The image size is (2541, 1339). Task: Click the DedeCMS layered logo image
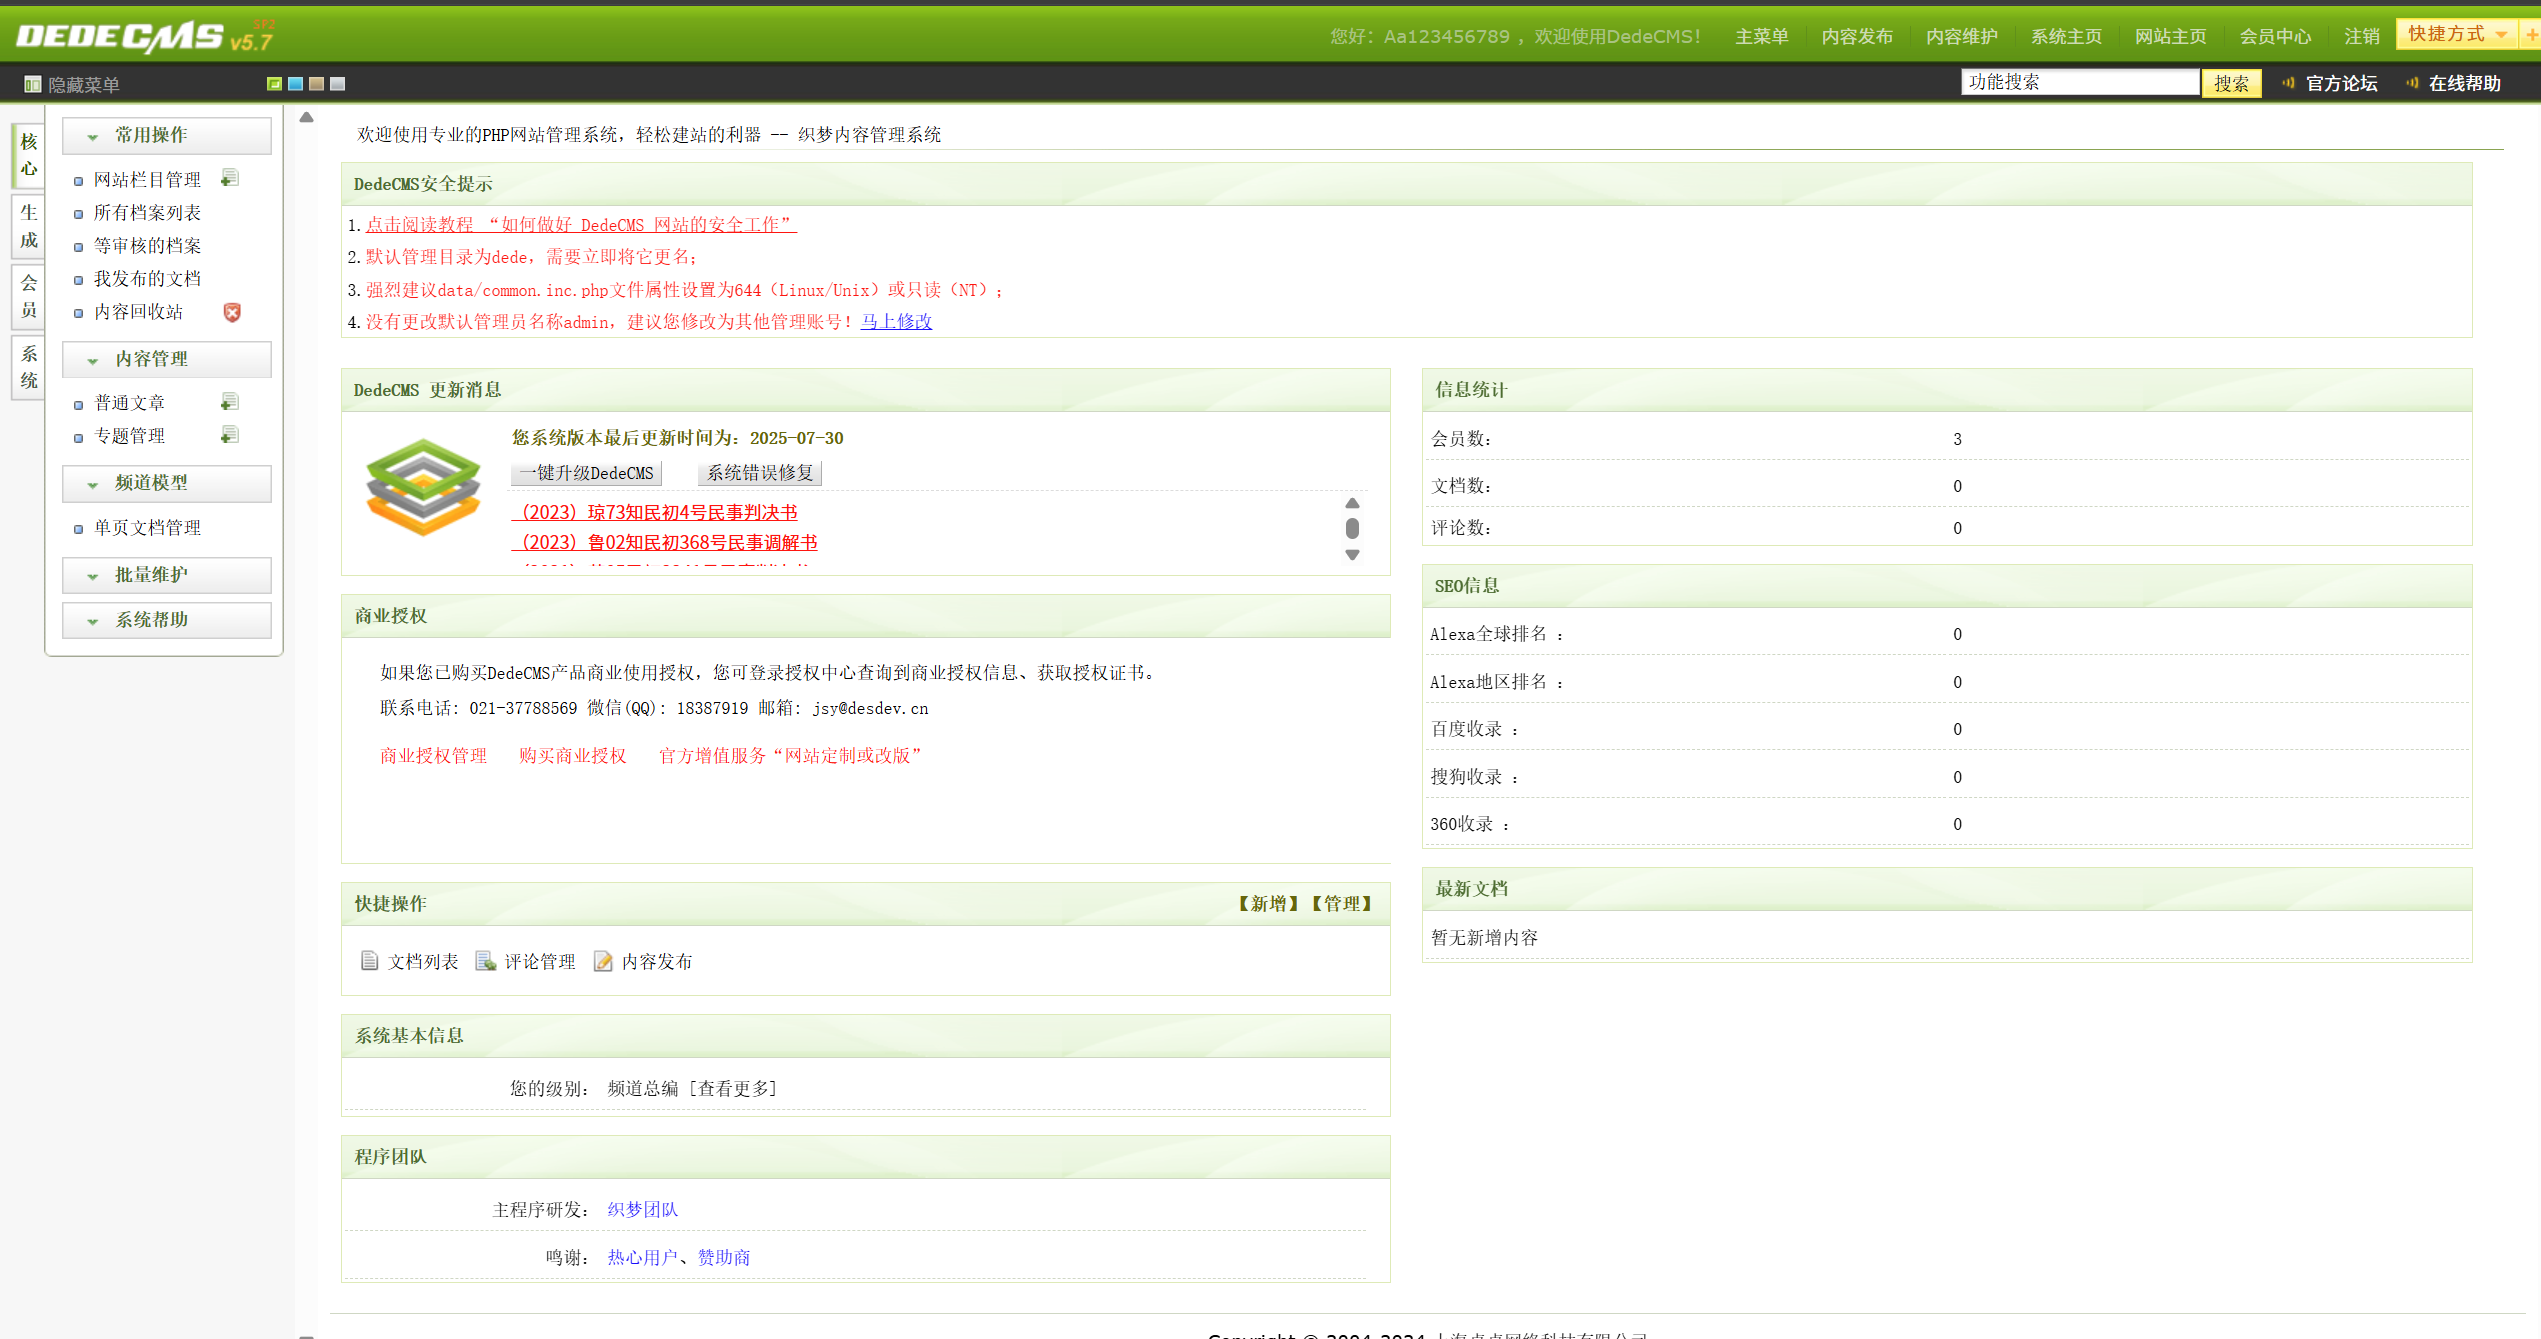click(x=423, y=487)
